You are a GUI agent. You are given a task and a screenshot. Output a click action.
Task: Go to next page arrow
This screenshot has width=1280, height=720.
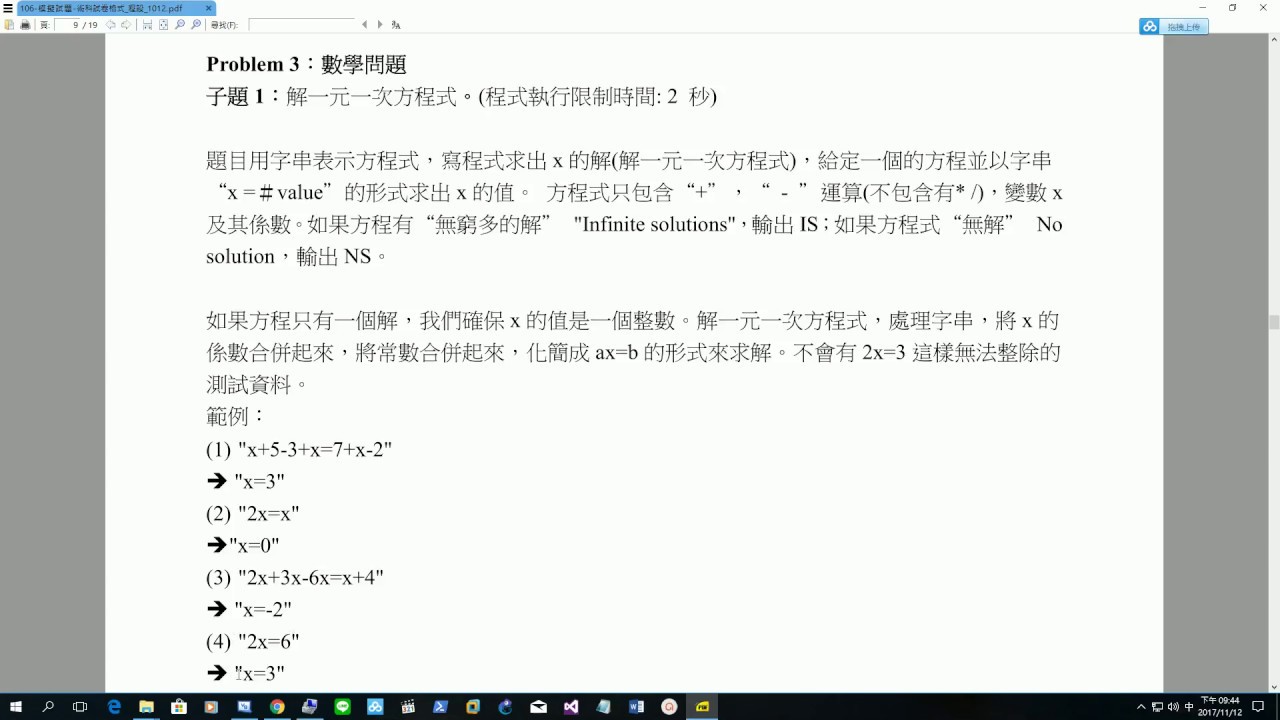click(126, 25)
